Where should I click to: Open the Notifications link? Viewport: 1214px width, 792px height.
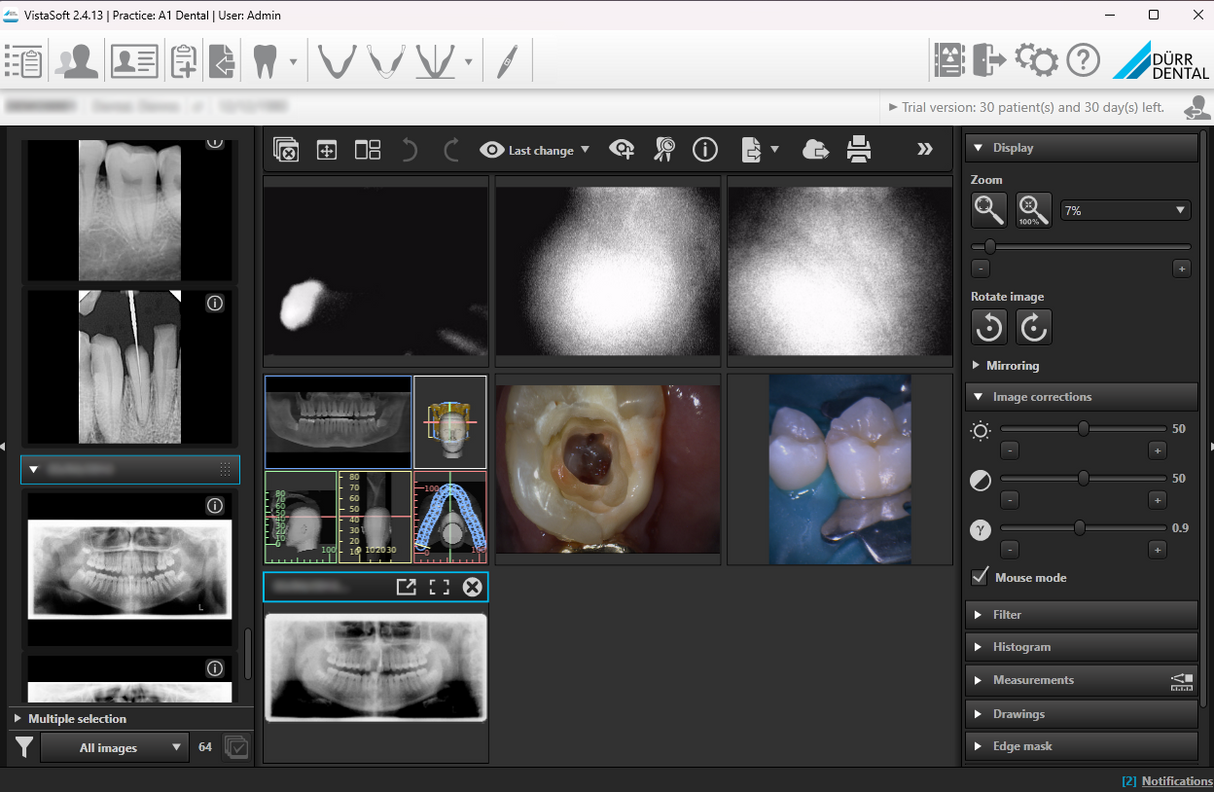pos(1176,781)
